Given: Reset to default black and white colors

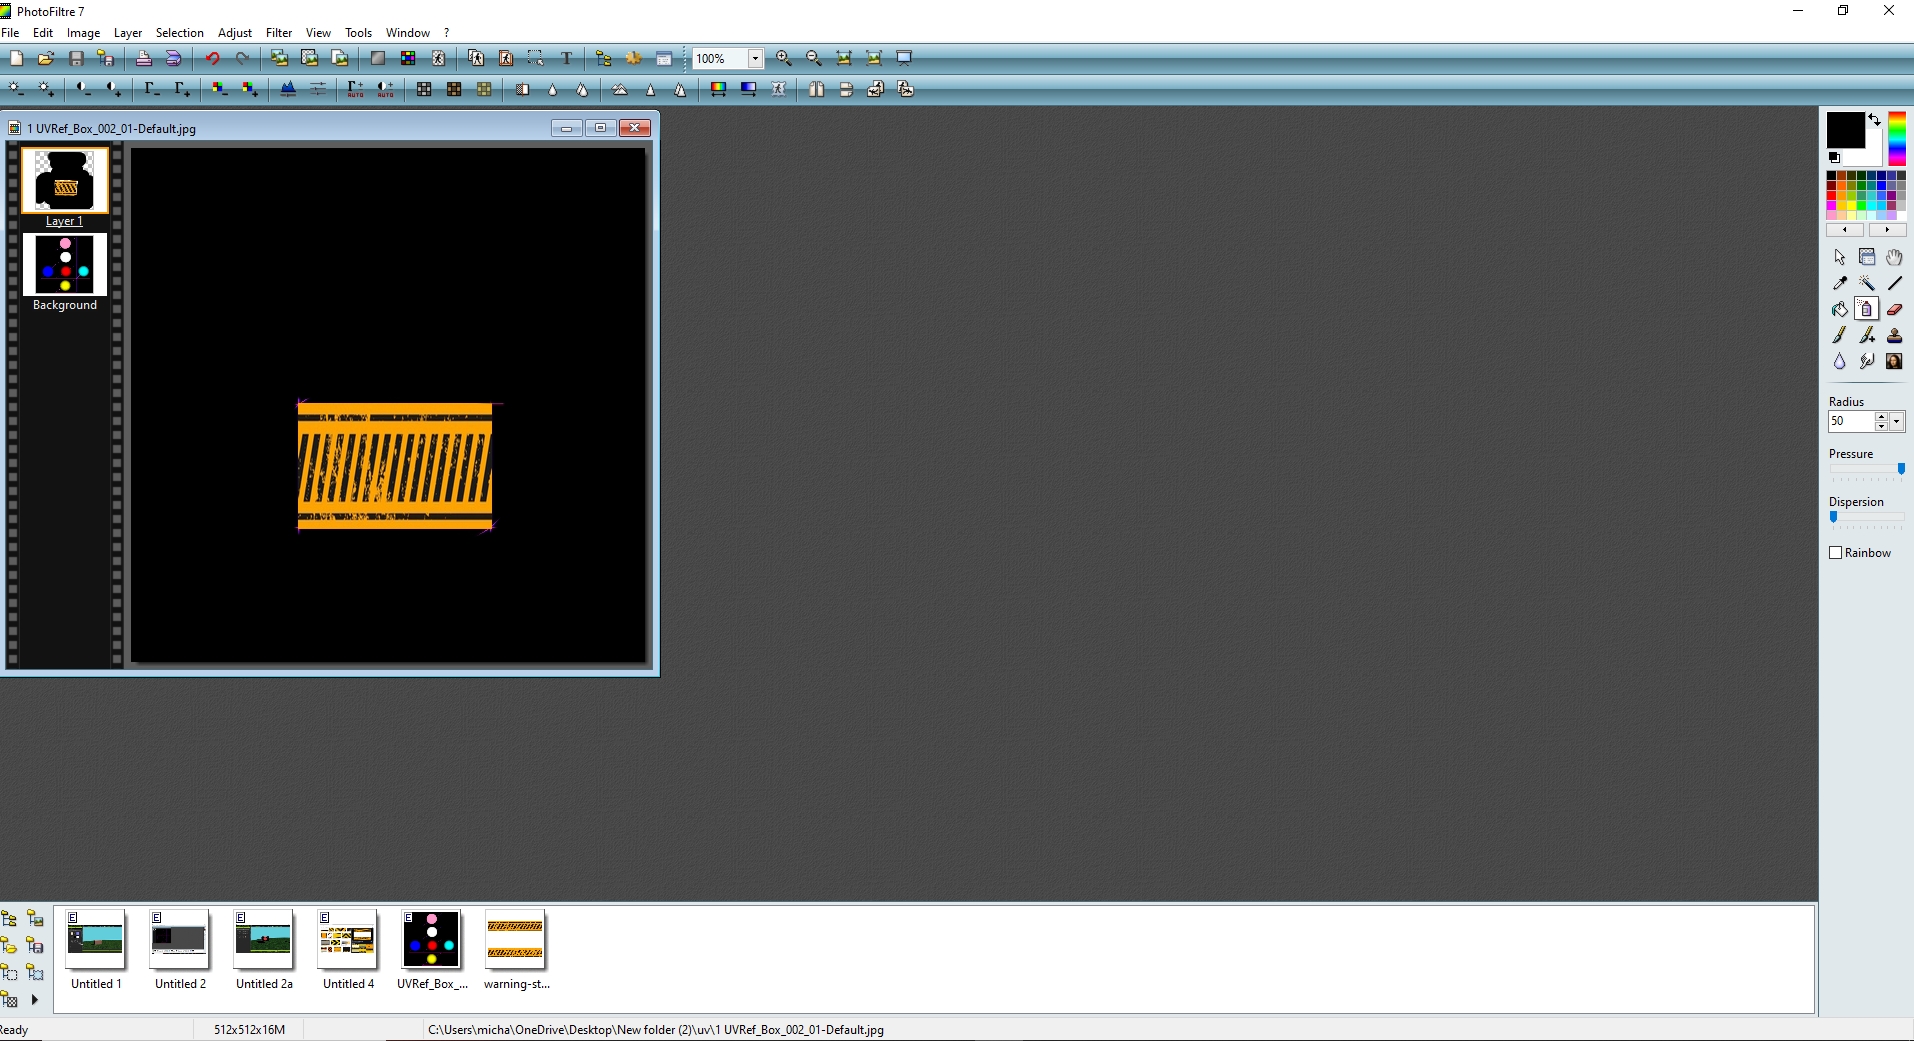Looking at the screenshot, I should 1834,158.
